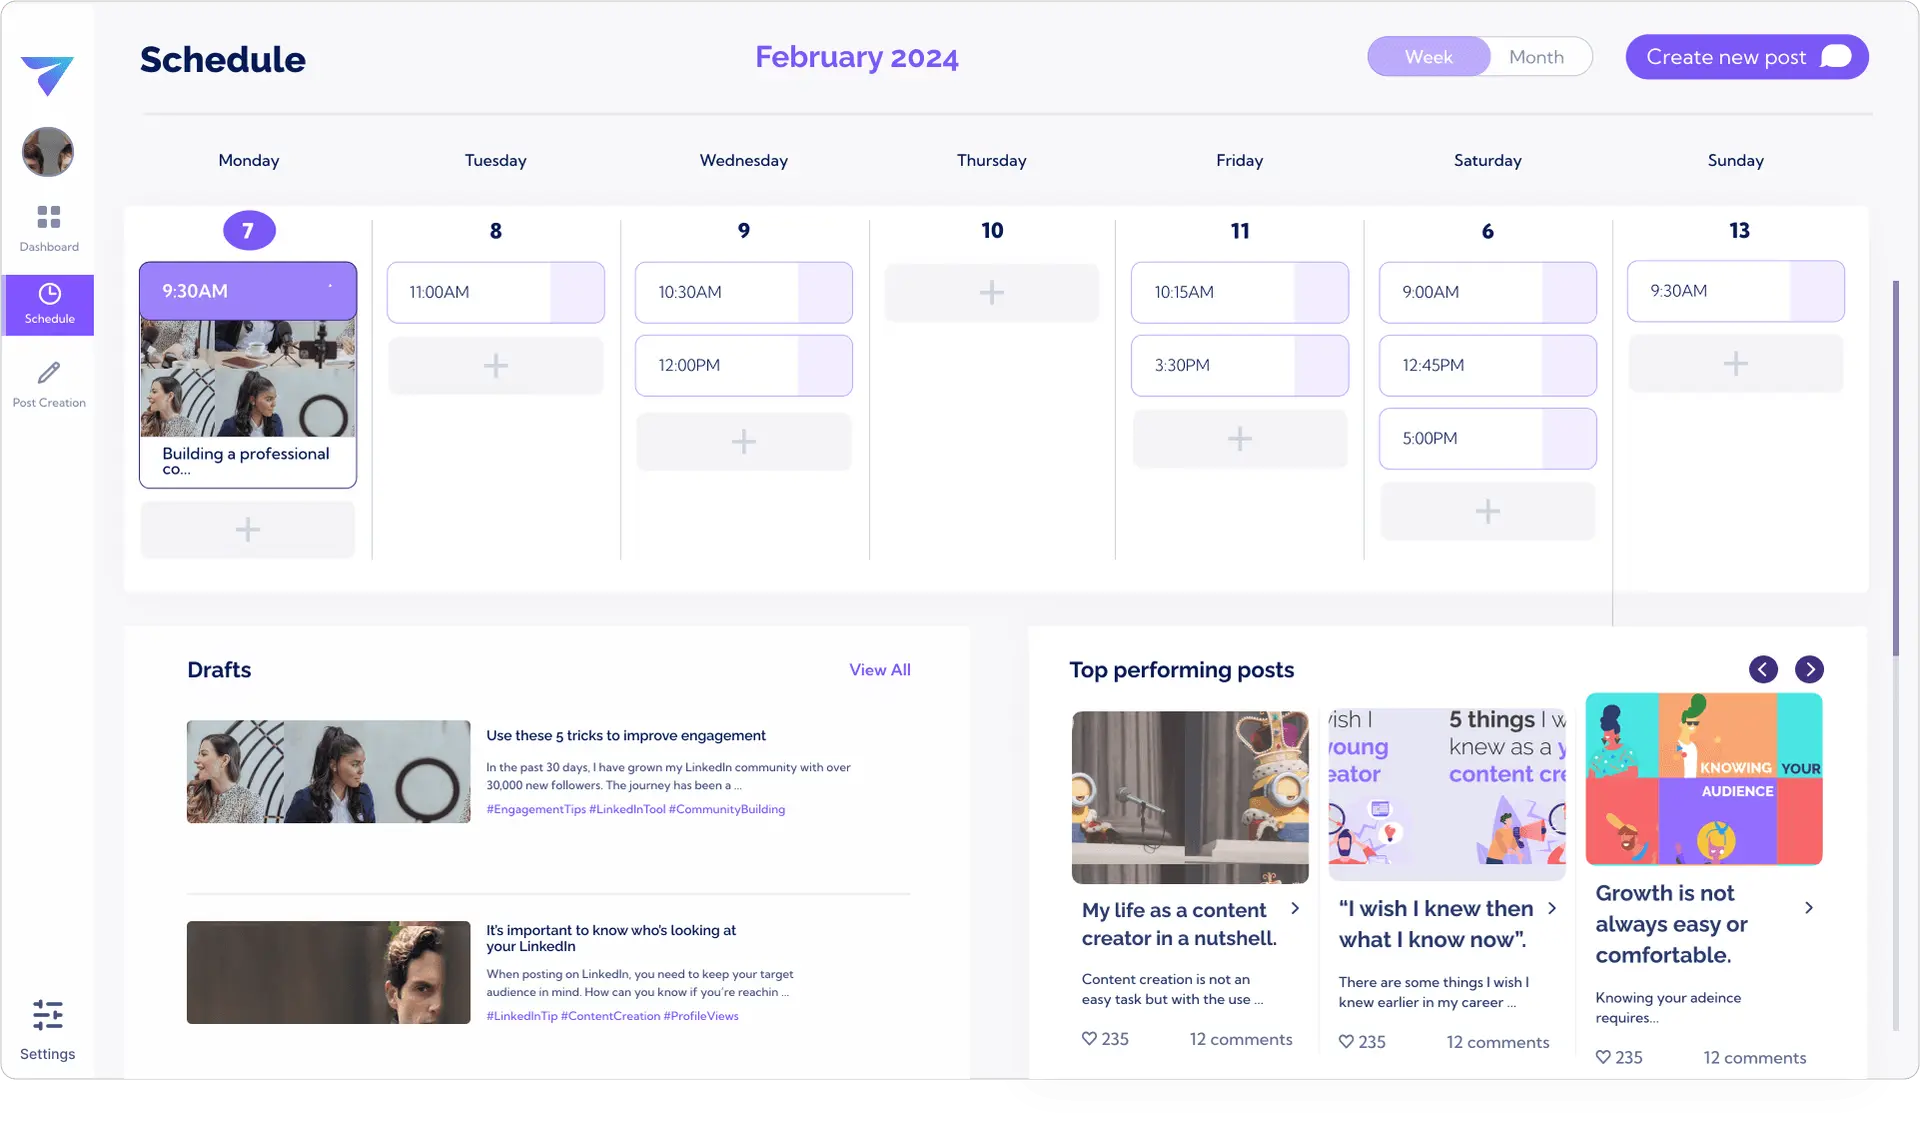Click hashtag #LinkedInTool
Image resolution: width=1920 pixels, height=1123 pixels.
(x=627, y=809)
